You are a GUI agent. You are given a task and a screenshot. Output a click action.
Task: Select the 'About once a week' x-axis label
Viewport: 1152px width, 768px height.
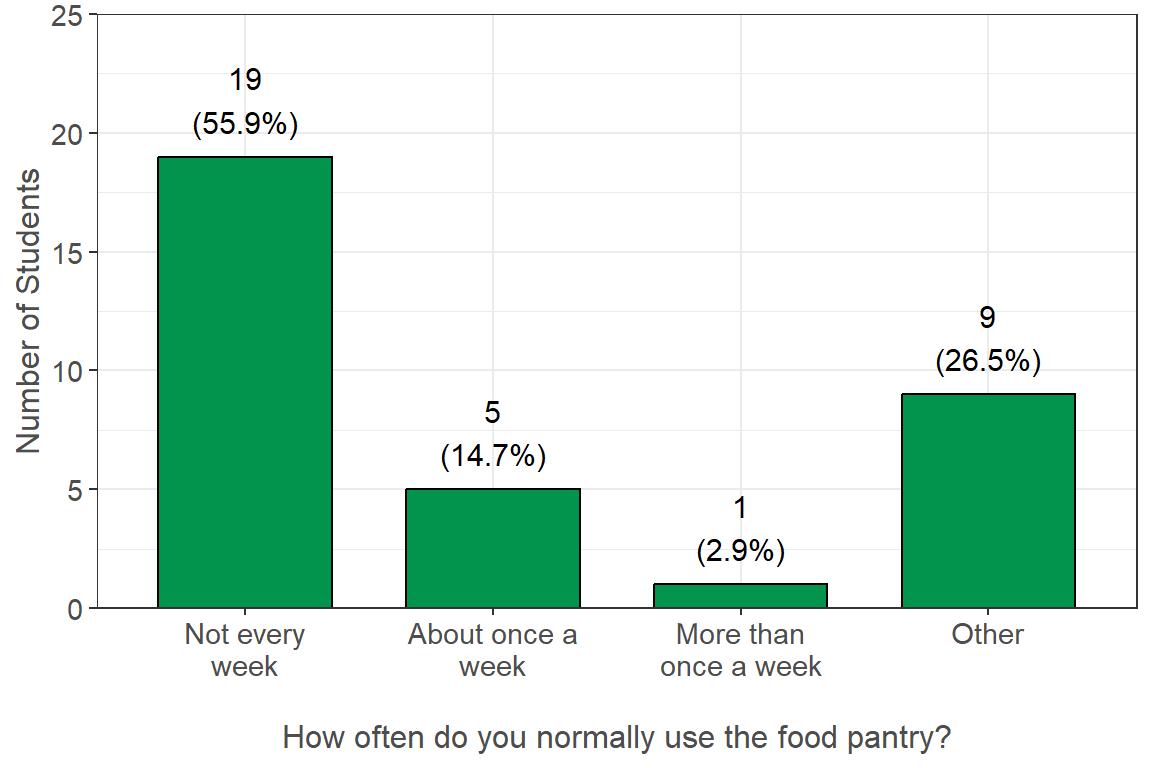492,650
